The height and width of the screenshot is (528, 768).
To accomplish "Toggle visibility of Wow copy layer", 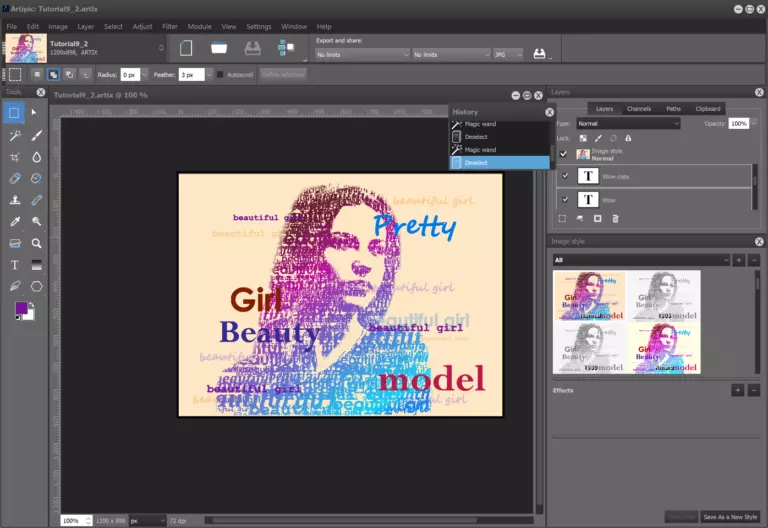I will (564, 175).
